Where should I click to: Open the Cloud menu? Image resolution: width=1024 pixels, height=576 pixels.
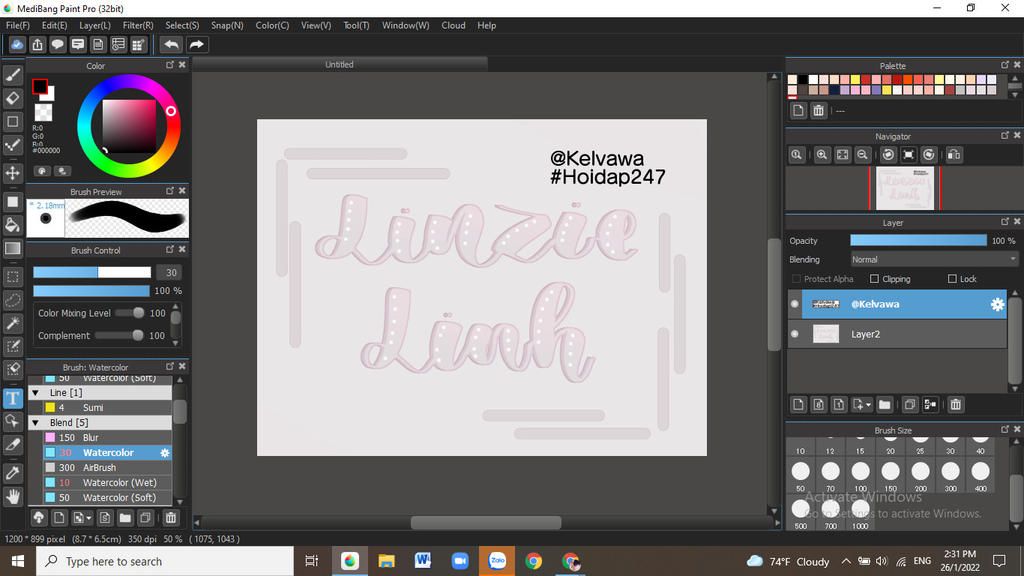pyautogui.click(x=453, y=25)
